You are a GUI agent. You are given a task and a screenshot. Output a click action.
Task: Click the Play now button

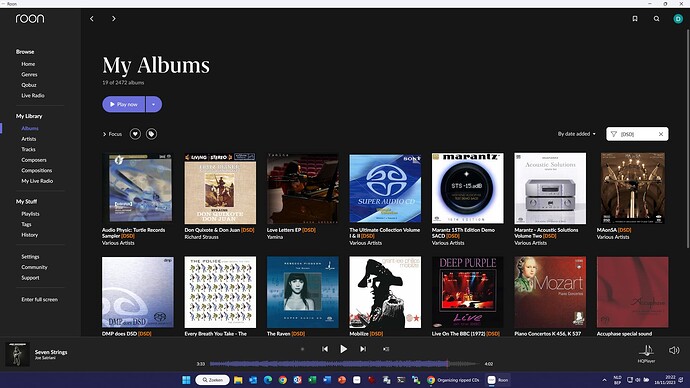(x=124, y=104)
